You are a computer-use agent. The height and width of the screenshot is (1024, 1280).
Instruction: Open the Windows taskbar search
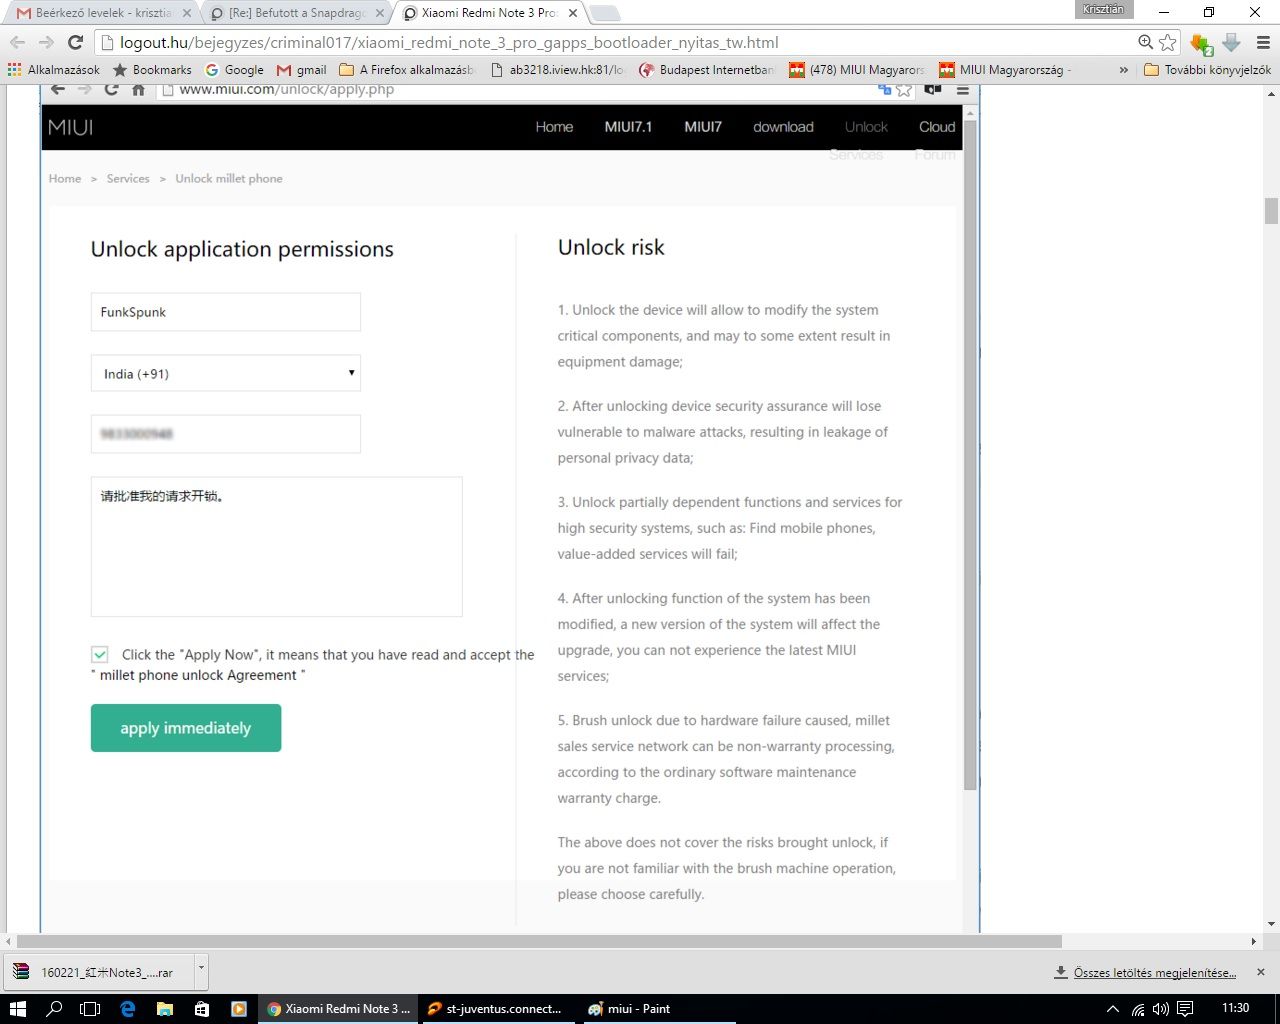[54, 1008]
